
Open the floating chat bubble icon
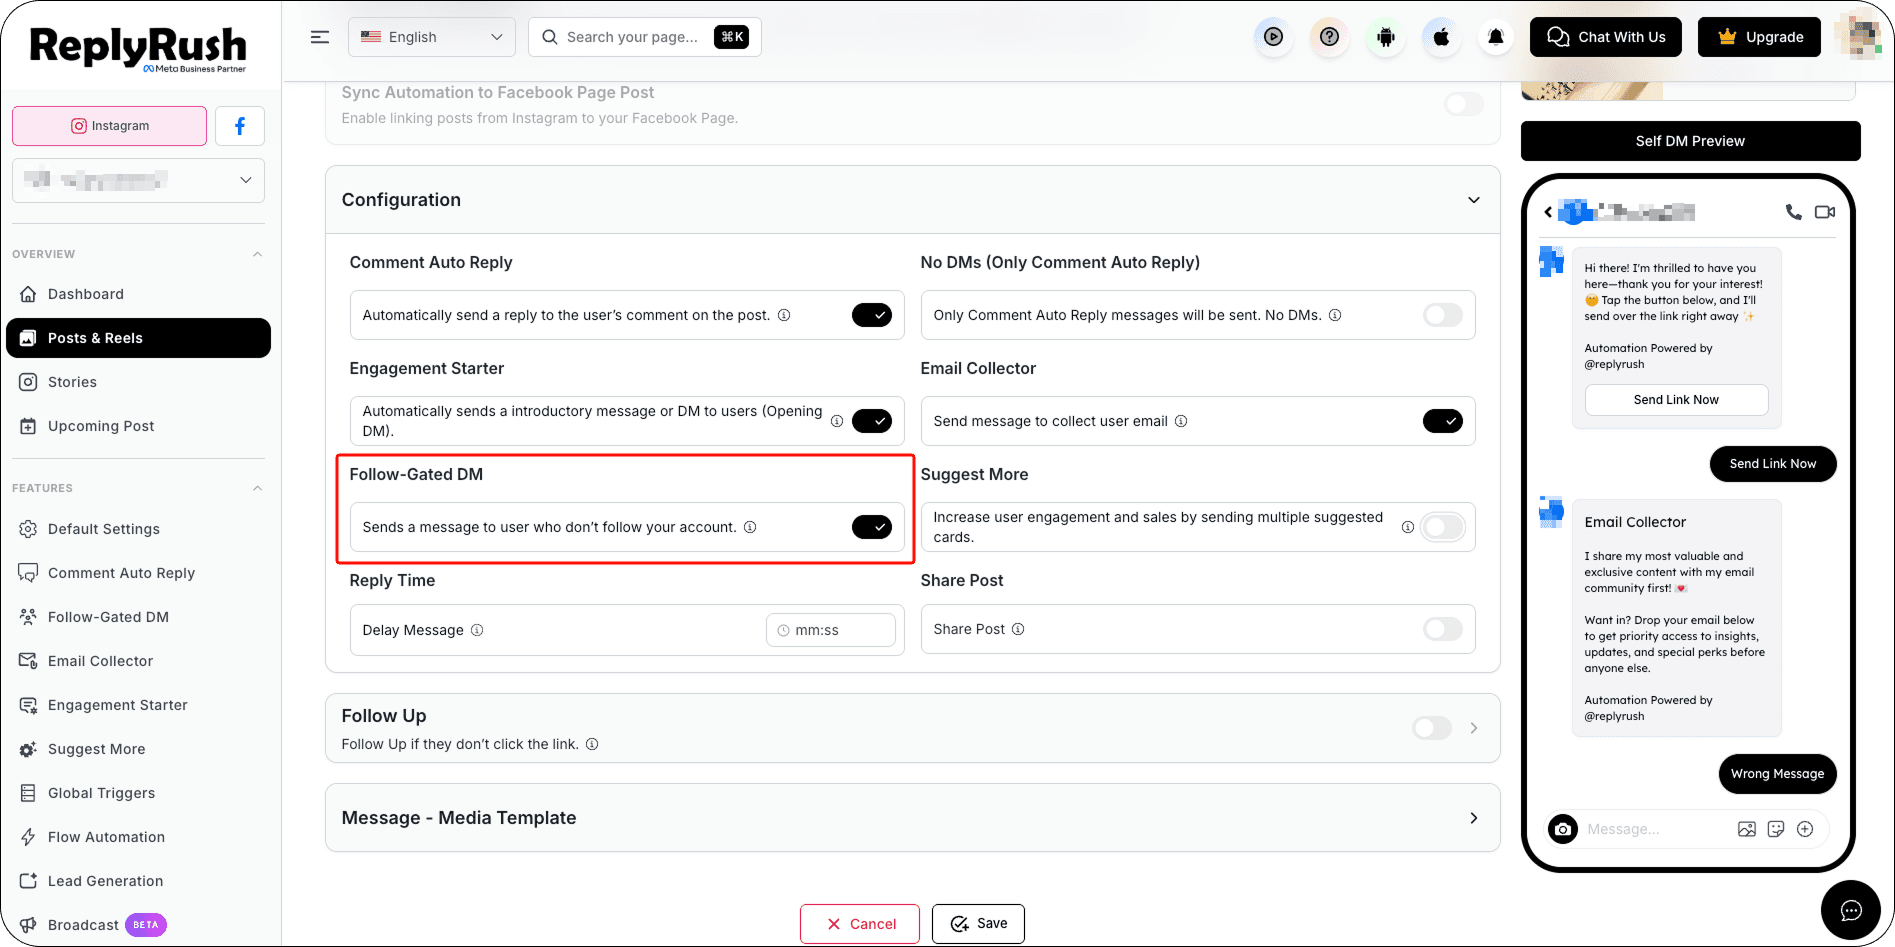[1851, 910]
